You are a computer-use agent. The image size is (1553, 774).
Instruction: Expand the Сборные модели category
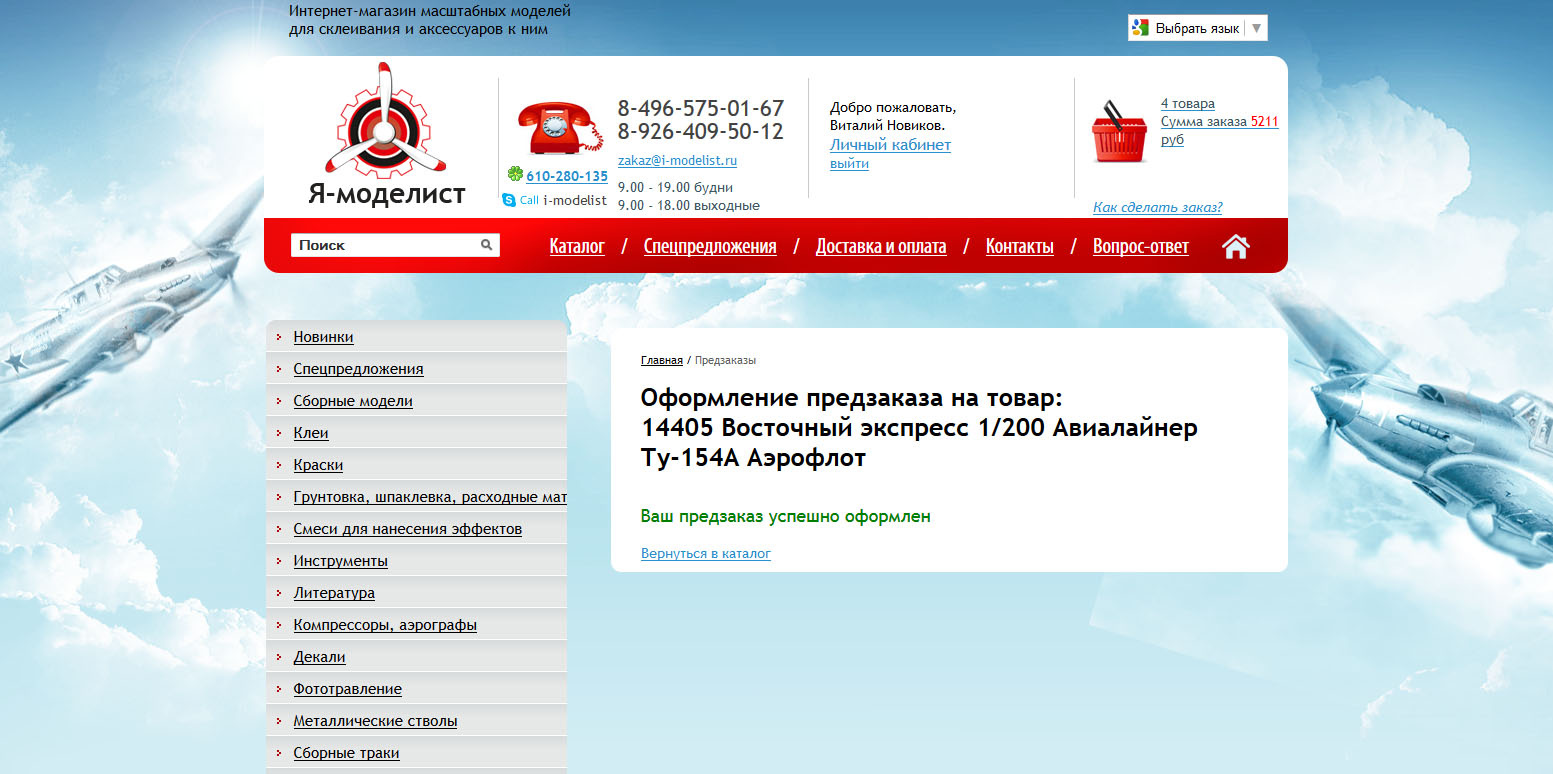click(x=352, y=400)
